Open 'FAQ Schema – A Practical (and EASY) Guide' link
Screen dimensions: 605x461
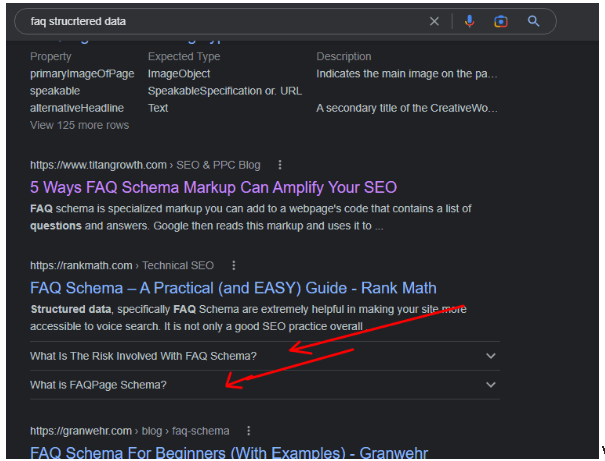233,288
